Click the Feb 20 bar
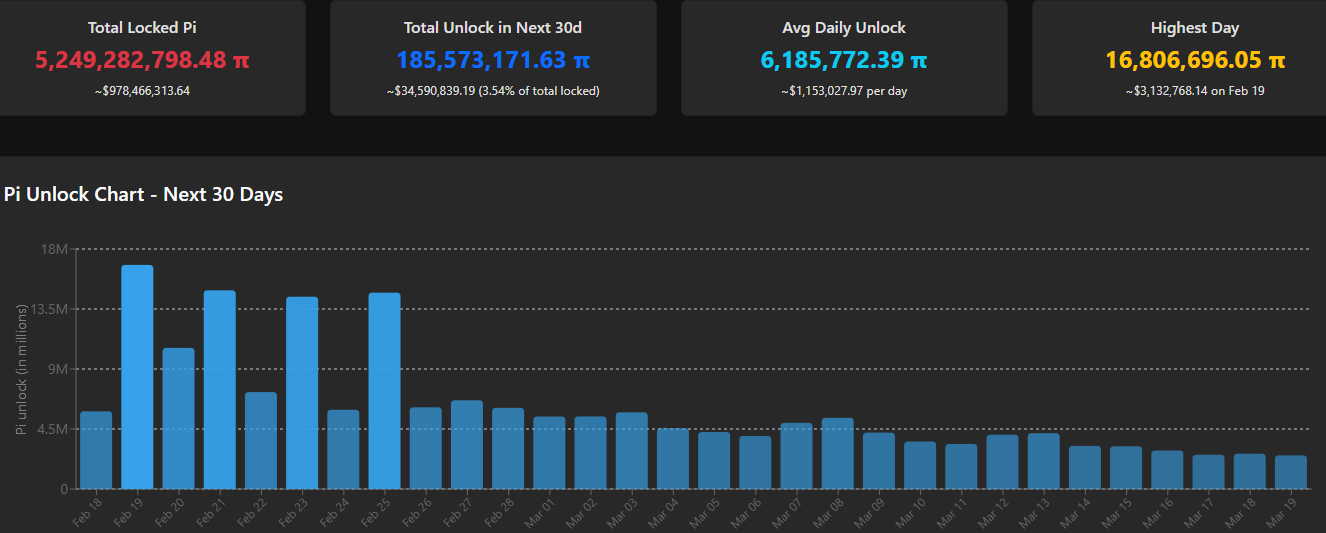1326x533 pixels. (178, 418)
